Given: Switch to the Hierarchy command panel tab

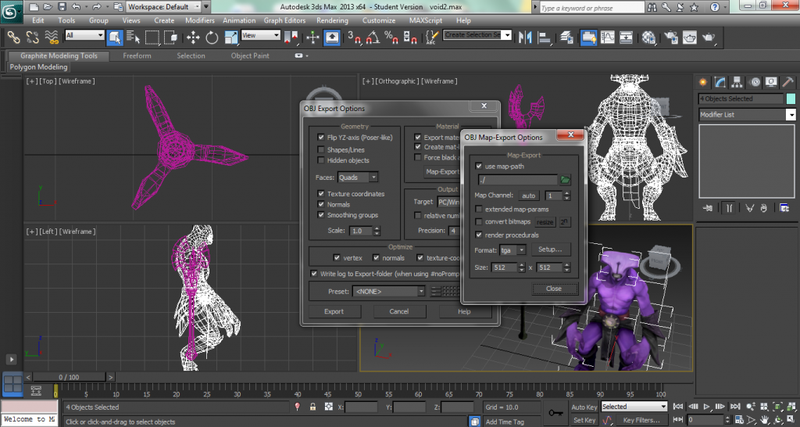Looking at the screenshot, I should [736, 82].
